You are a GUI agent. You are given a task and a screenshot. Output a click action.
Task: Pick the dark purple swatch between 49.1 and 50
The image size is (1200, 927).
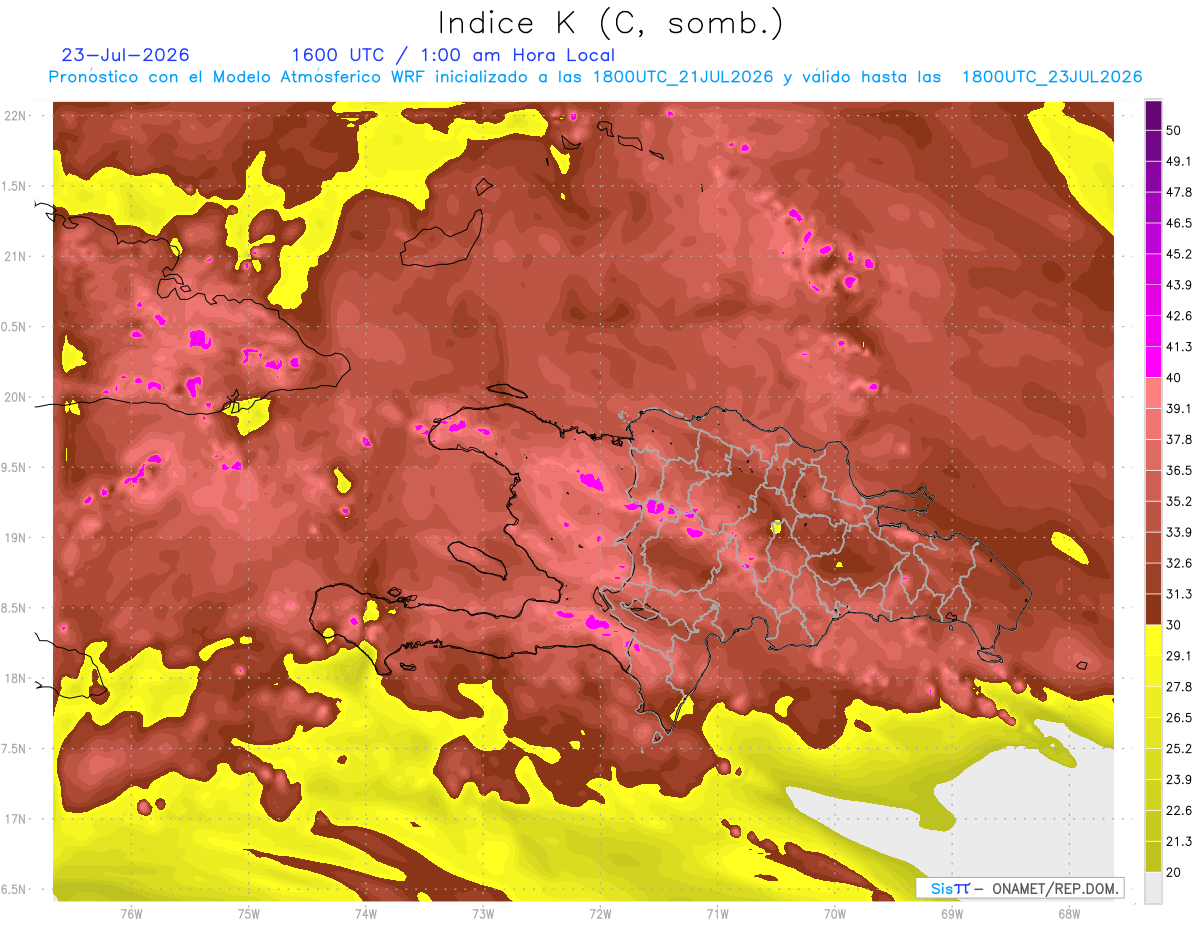1153,145
